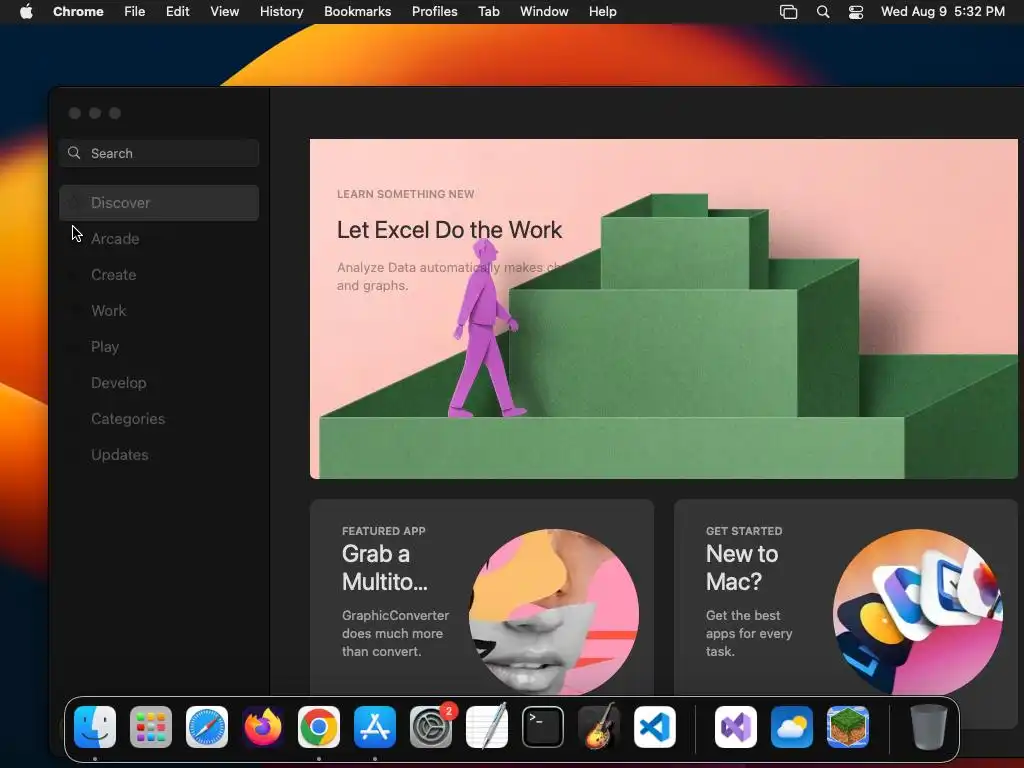This screenshot has height=768, width=1024.
Task: Open the History menu
Action: (x=281, y=12)
